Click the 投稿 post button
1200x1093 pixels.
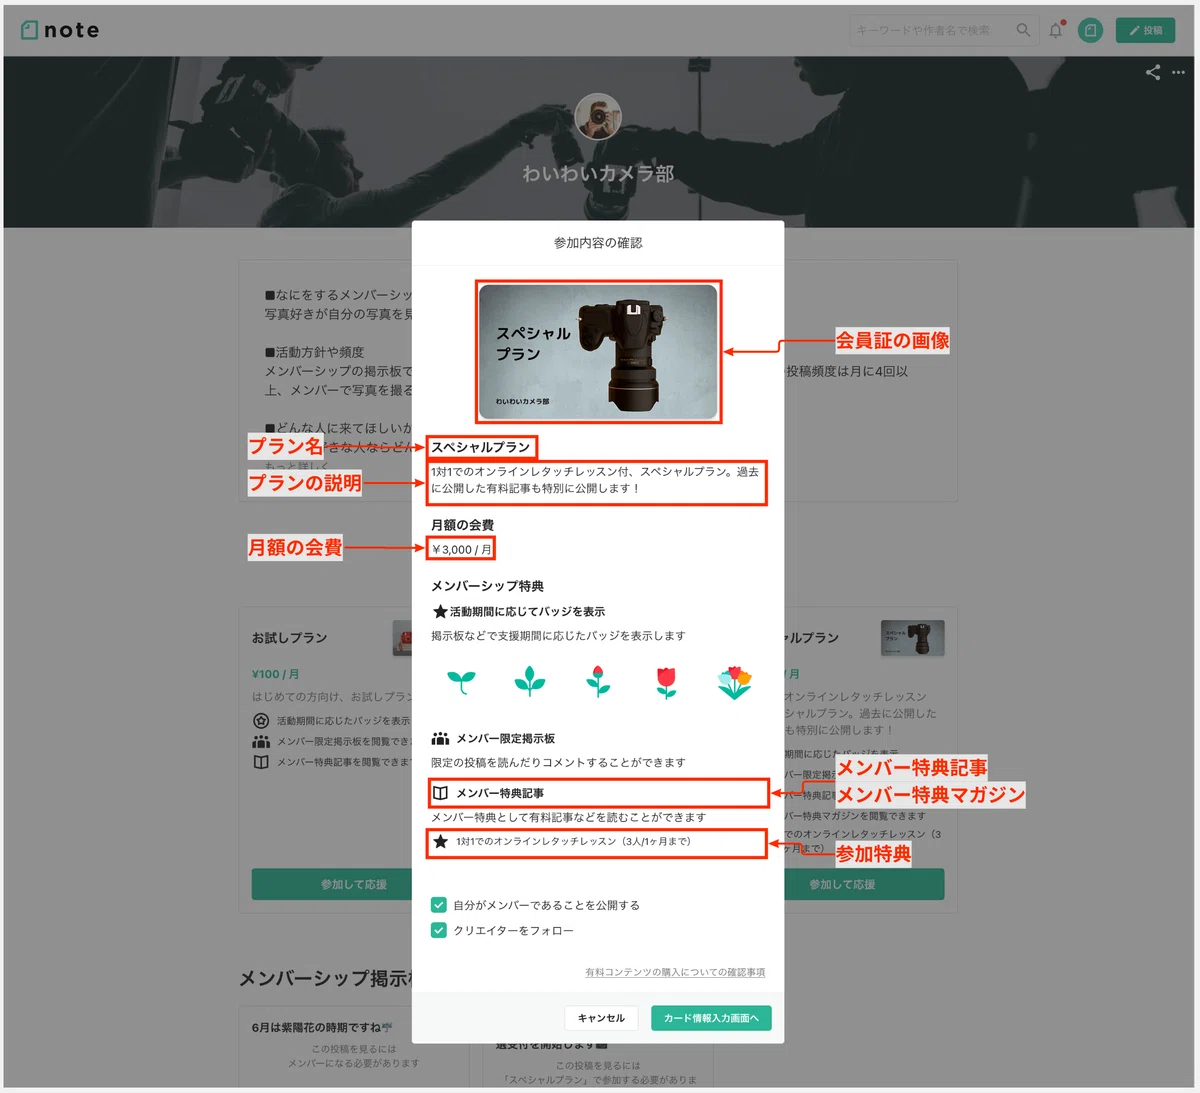(1145, 30)
